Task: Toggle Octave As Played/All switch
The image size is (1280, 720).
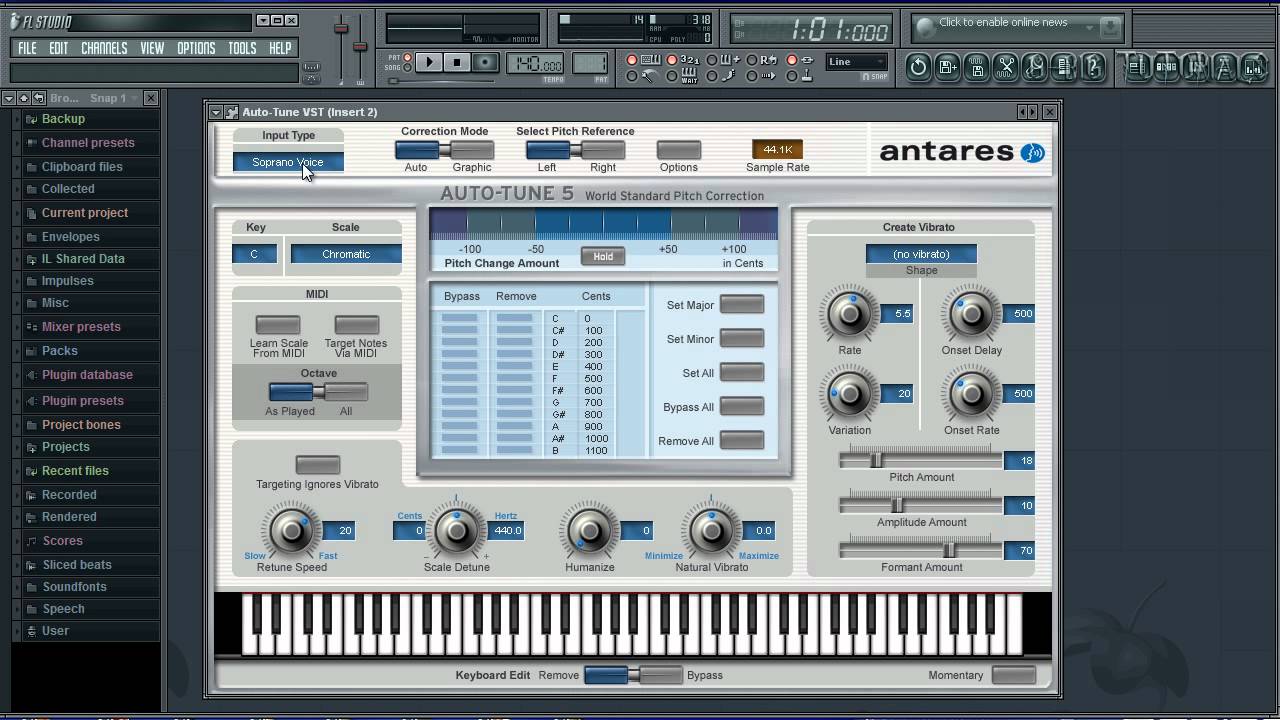Action: click(x=318, y=392)
